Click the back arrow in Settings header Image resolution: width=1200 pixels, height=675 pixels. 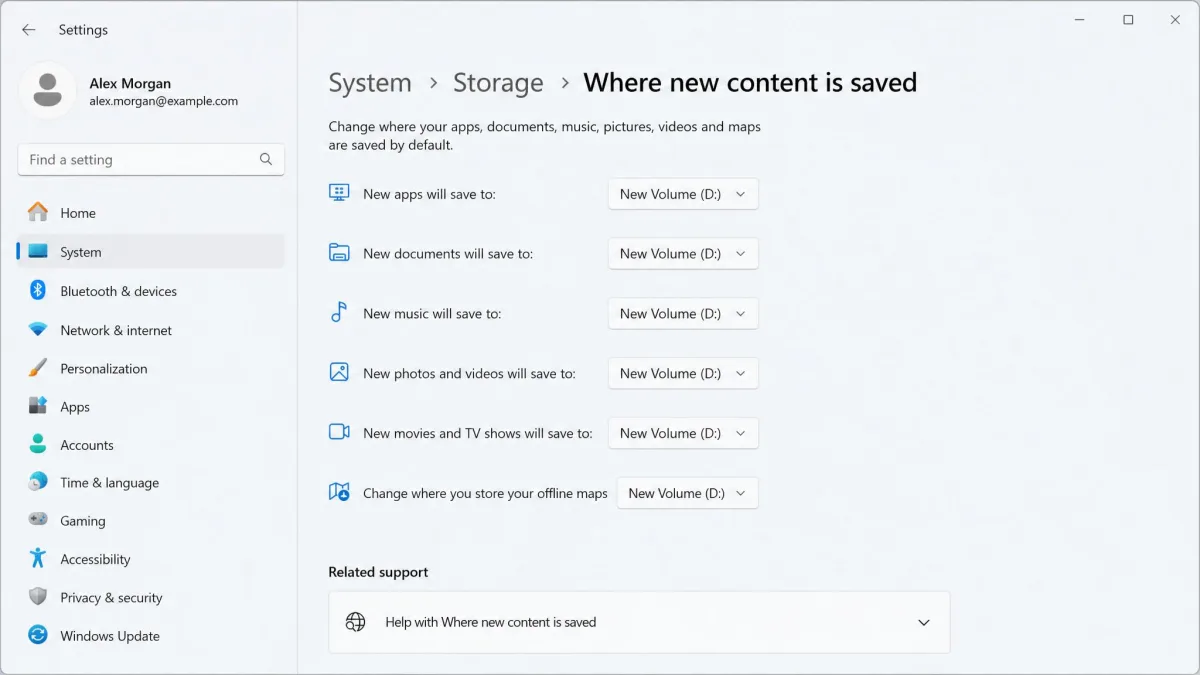coord(29,30)
